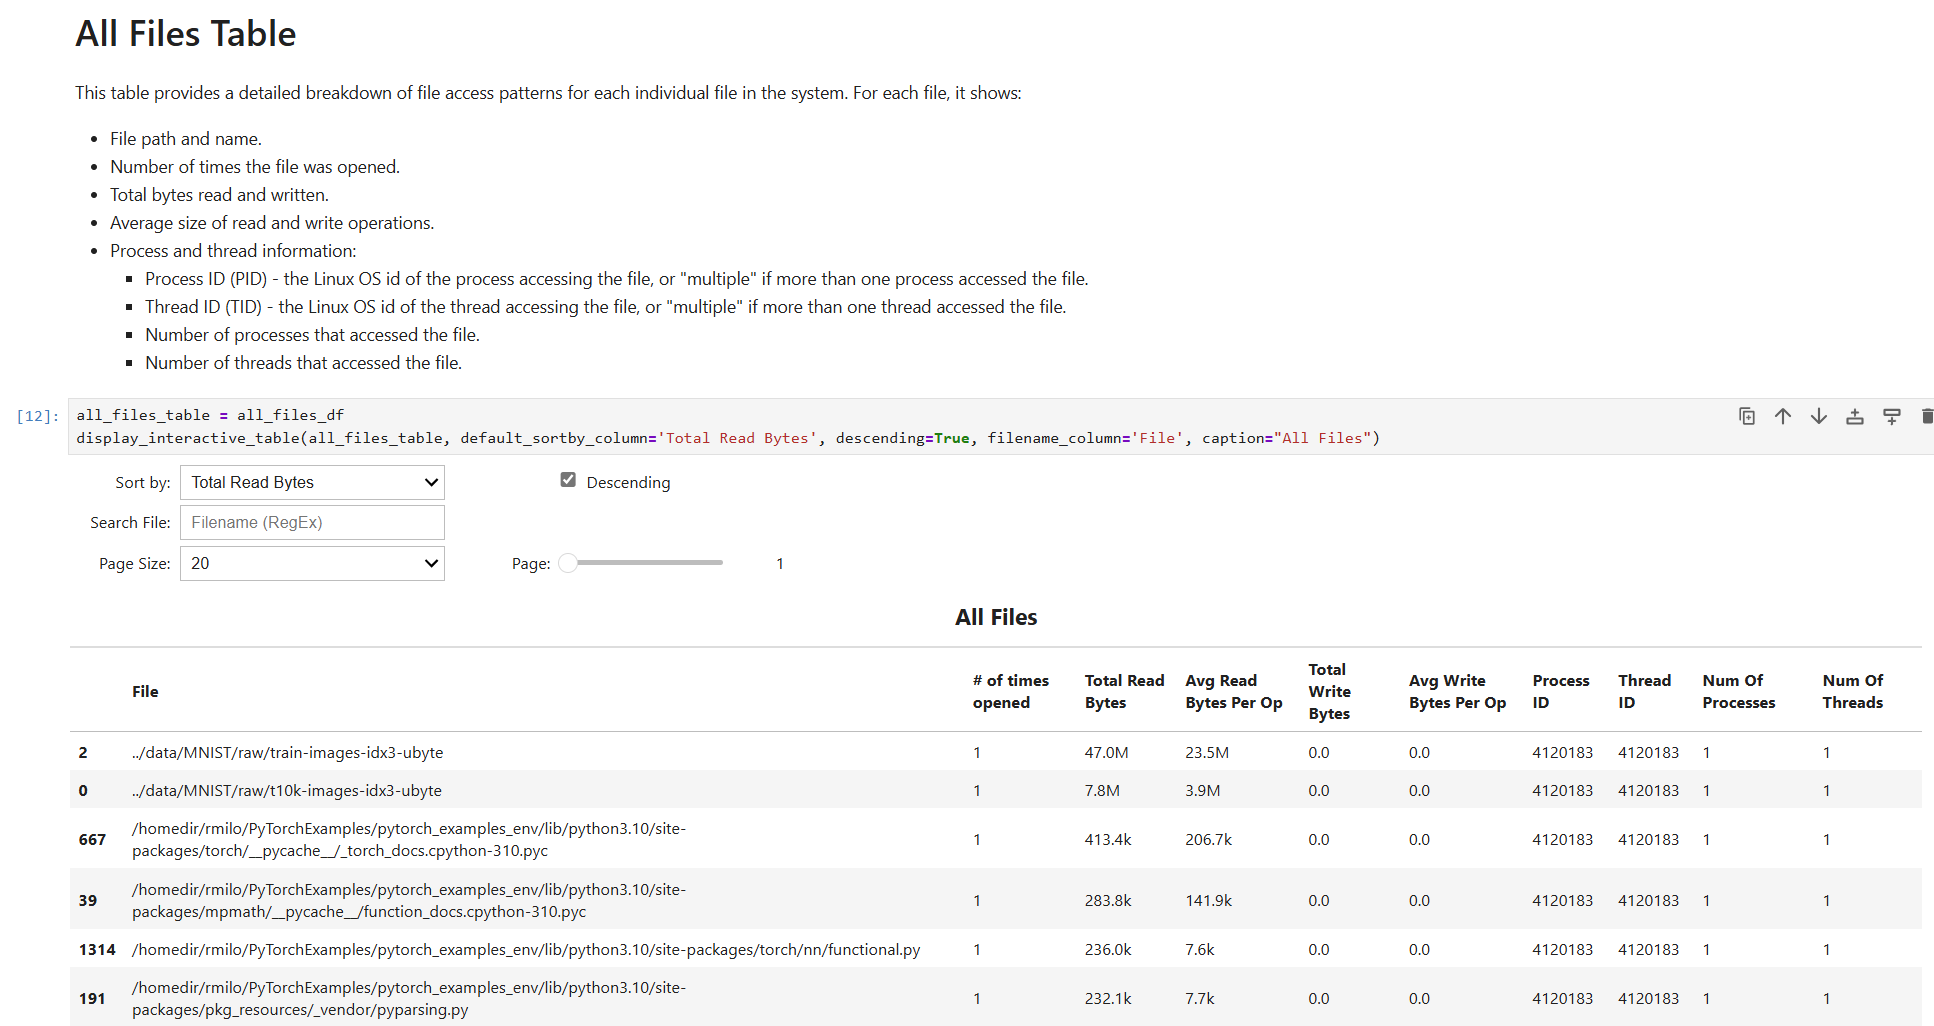1934x1026 pixels.
Task: Open the Sort by dropdown
Action: pyautogui.click(x=311, y=482)
